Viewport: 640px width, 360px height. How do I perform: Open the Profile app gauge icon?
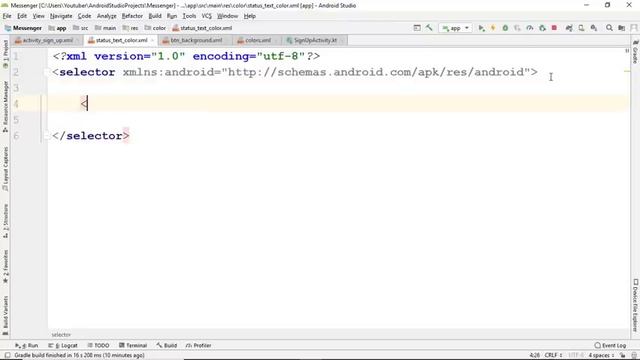coord(530,28)
